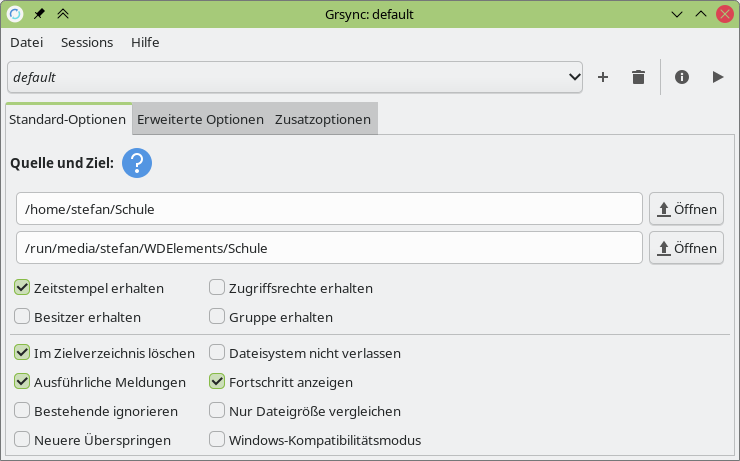This screenshot has height=461, width=740.
Task: Click the add session plus icon
Action: coord(603,77)
